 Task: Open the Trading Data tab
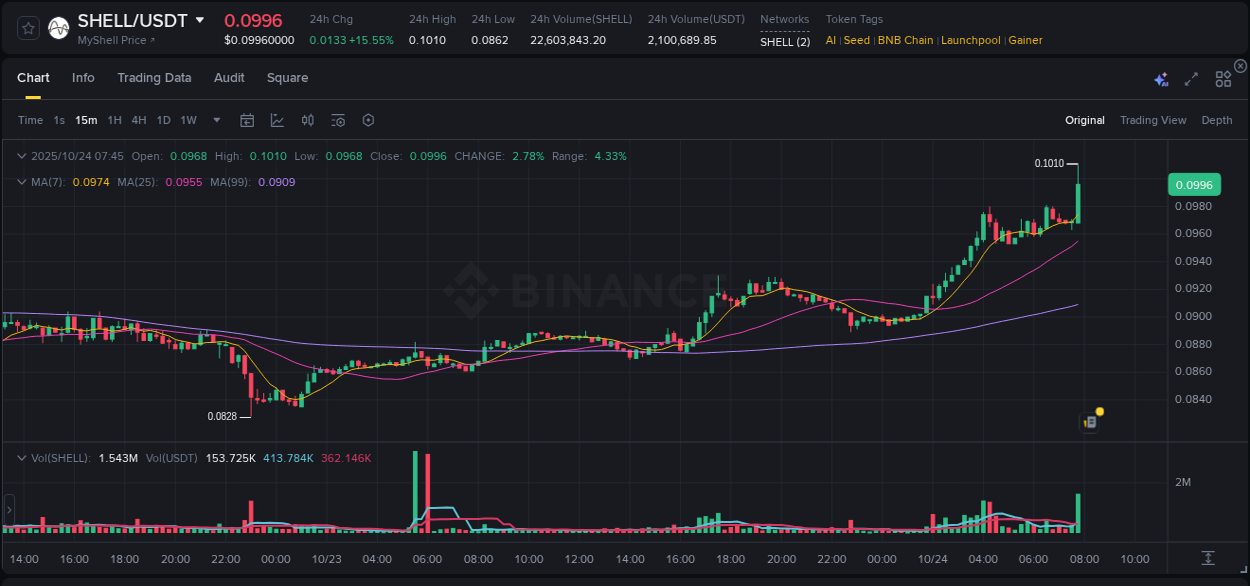[x=154, y=77]
